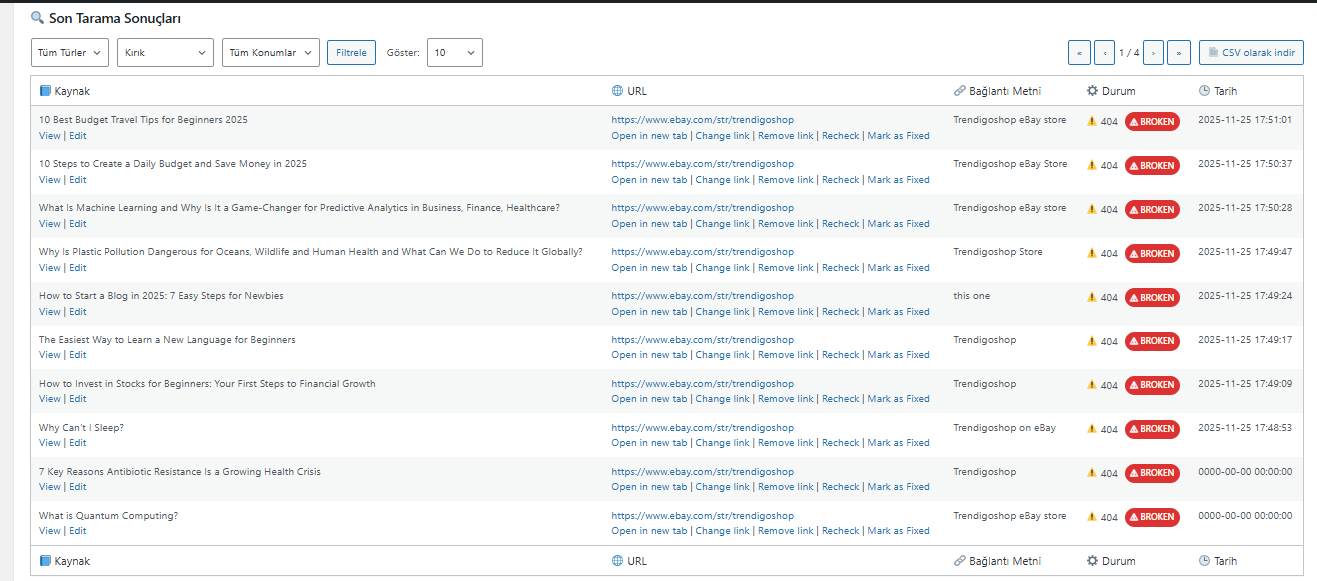Go to the previous results page

click(1104, 53)
